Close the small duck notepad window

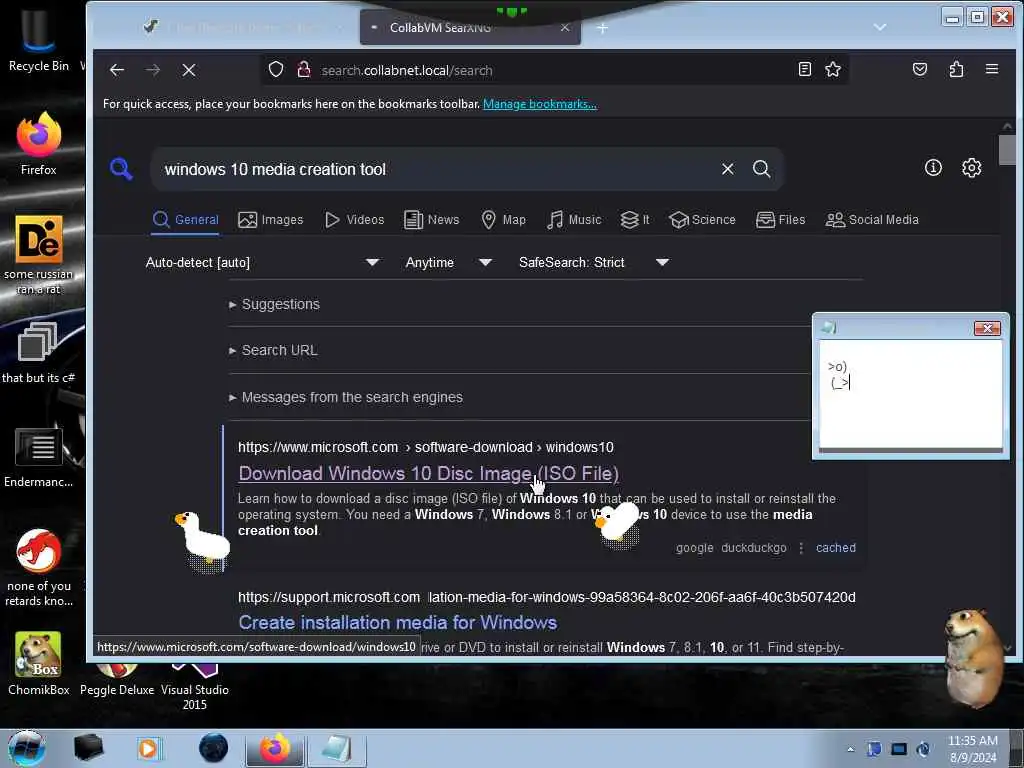(x=987, y=328)
